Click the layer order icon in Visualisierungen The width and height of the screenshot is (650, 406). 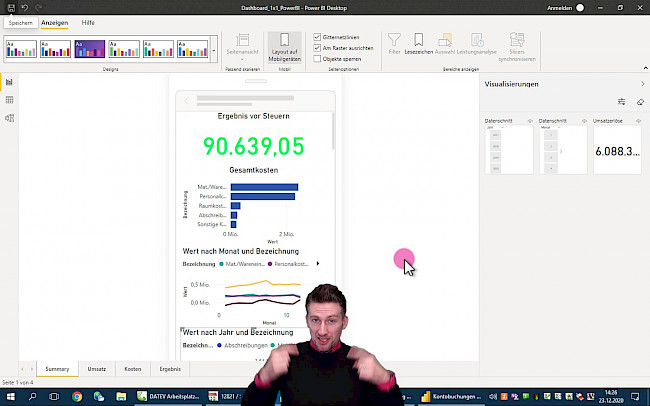621,102
